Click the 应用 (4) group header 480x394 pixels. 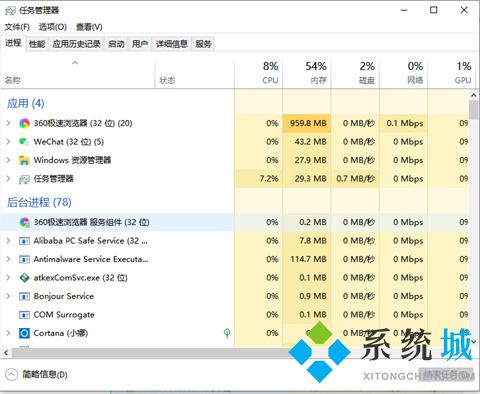[26, 103]
